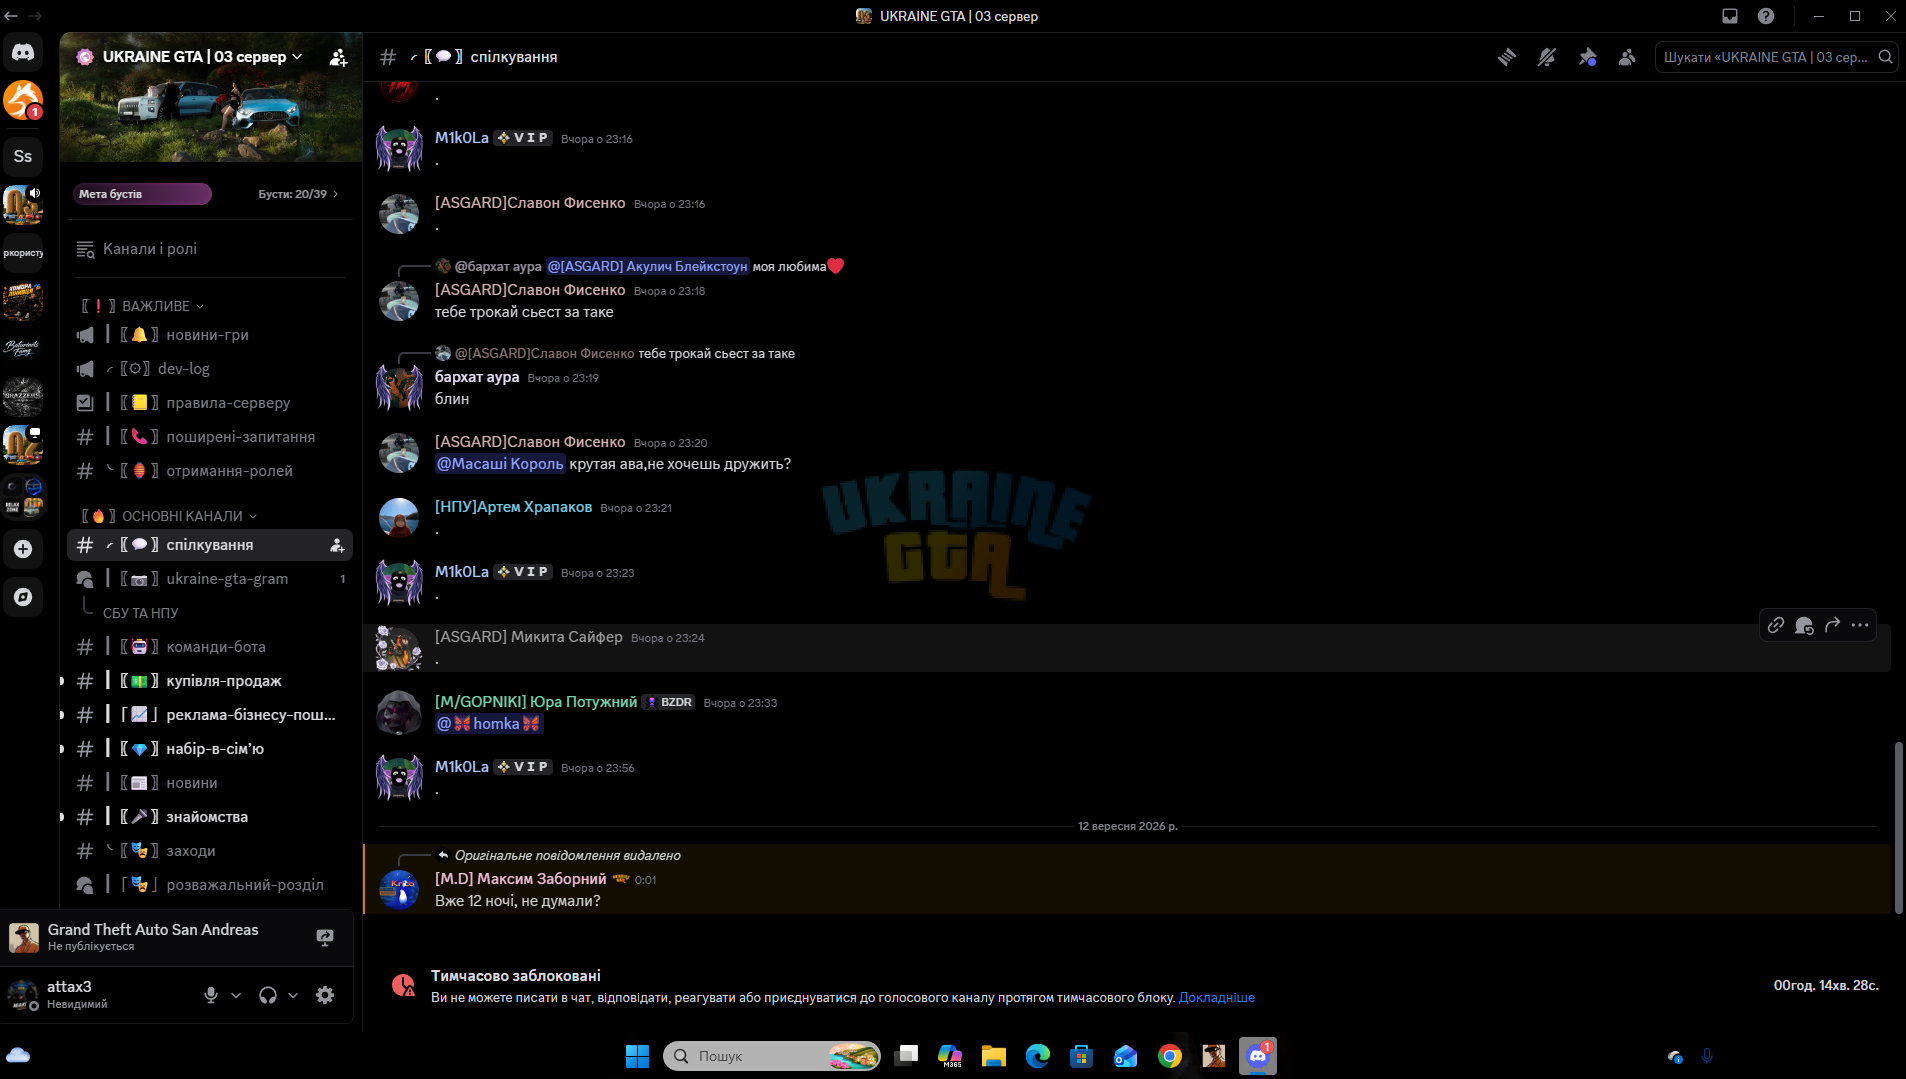Open the Бусти 20/39 chevron
Image resolution: width=1906 pixels, height=1079 pixels.
(335, 194)
